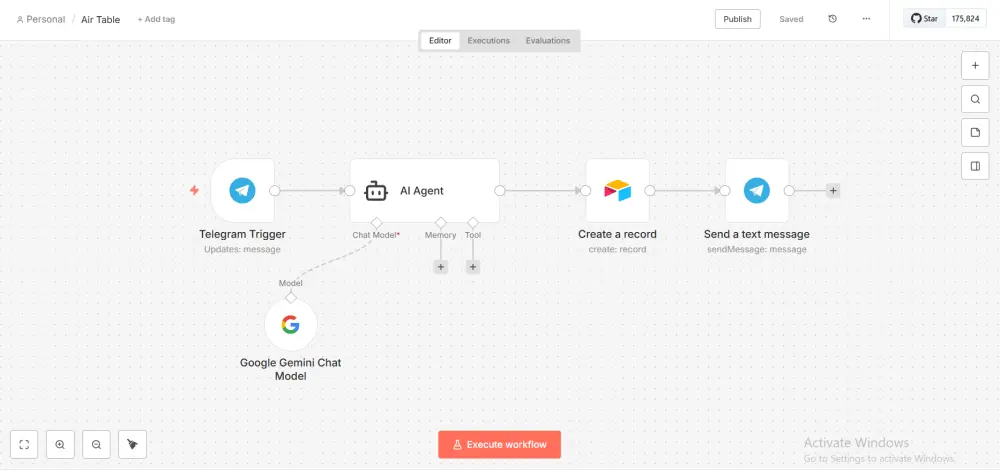Click the add node plus icon in right panel
This screenshot has height=473, width=1000.
coord(975,65)
